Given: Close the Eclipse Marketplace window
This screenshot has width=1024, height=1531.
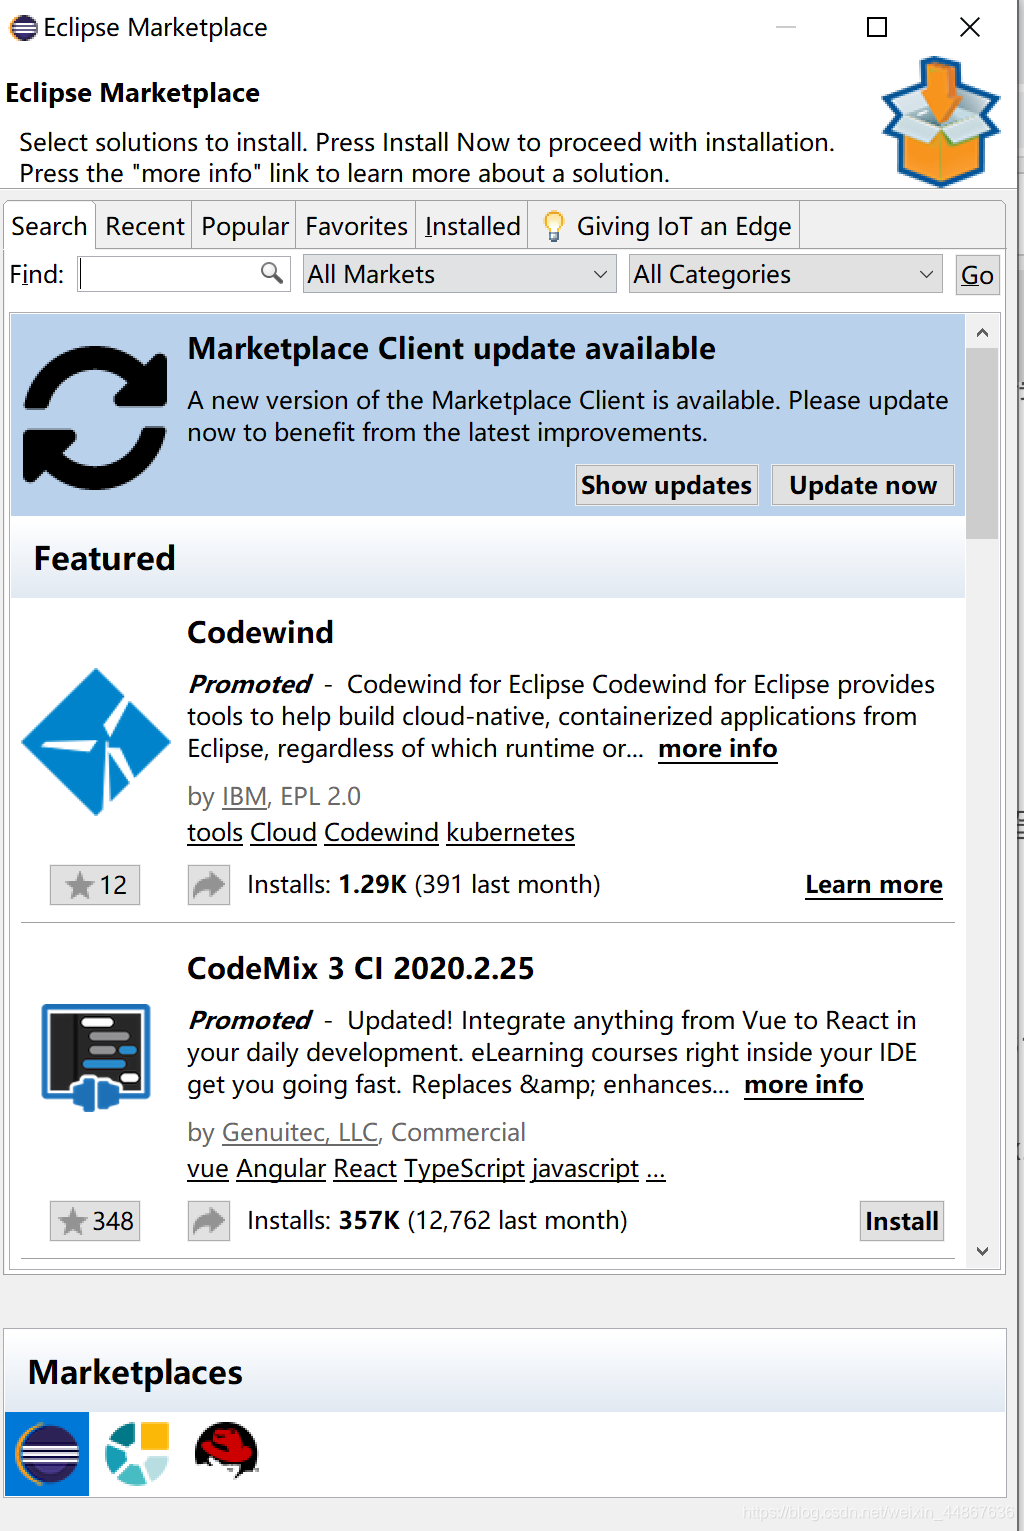Looking at the screenshot, I should (x=970, y=27).
